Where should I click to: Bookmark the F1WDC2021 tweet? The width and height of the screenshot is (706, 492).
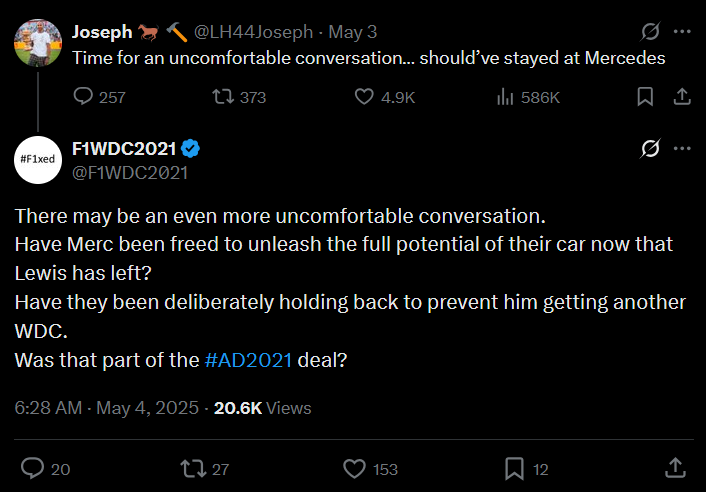coord(514,468)
